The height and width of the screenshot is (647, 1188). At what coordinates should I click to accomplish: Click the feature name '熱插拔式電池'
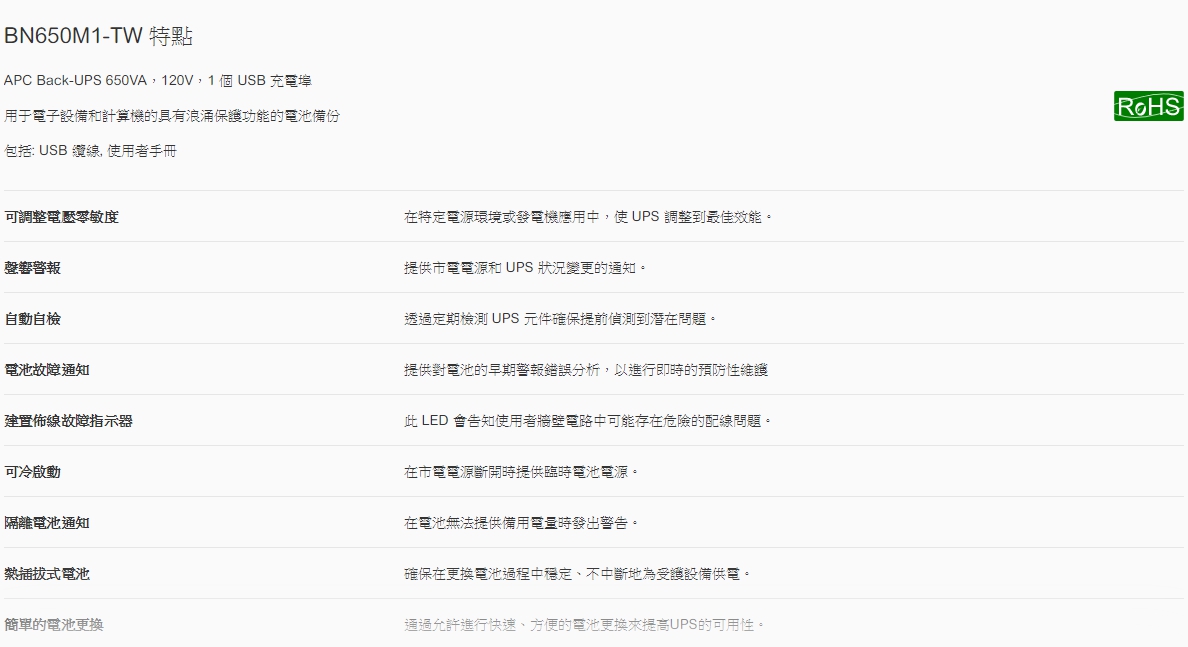click(47, 574)
